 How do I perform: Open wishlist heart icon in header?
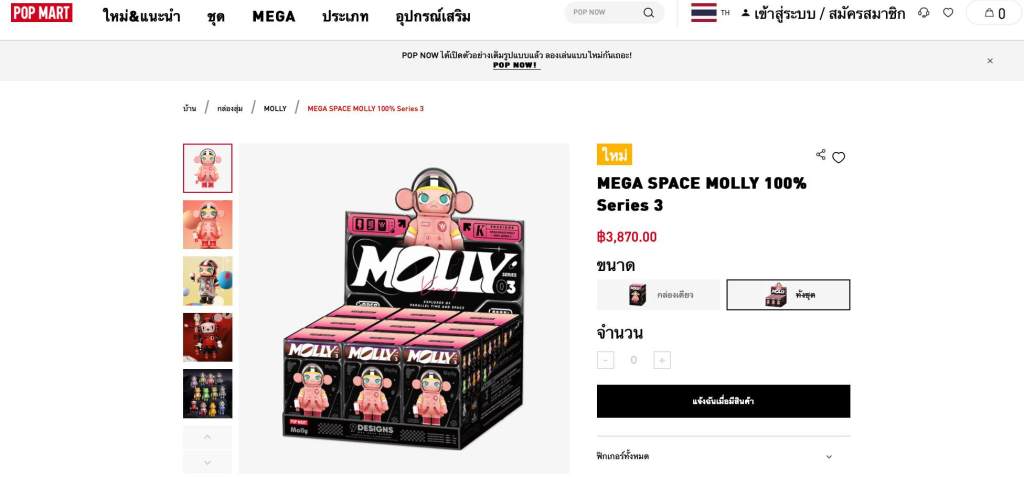pos(948,13)
